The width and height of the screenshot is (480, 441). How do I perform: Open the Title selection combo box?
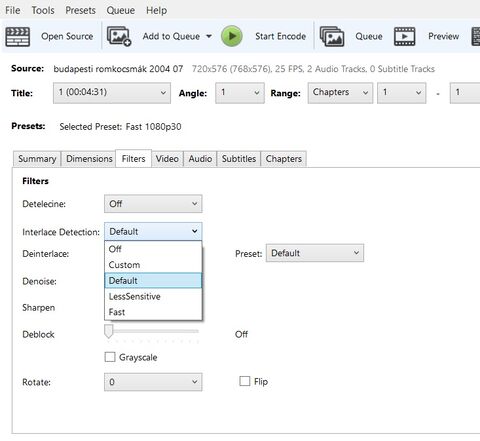click(x=112, y=93)
